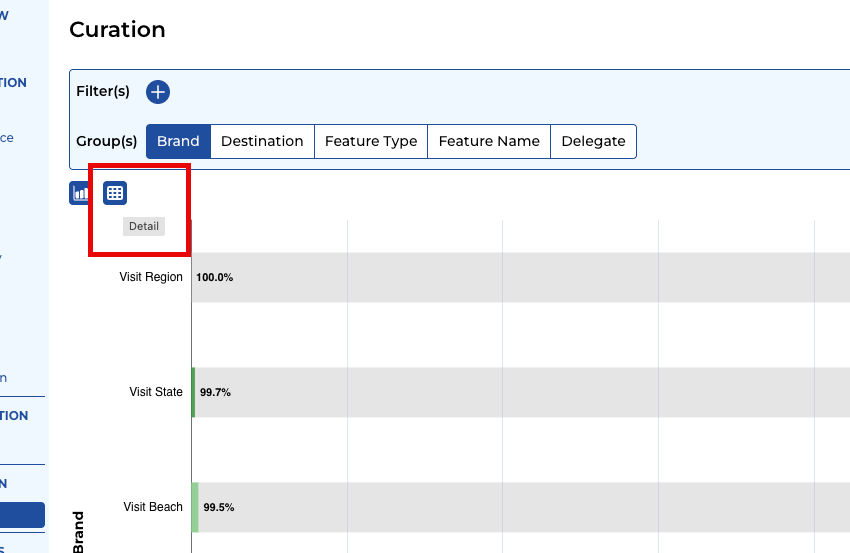Click the 99.5% value label
Image resolution: width=850 pixels, height=553 pixels.
point(218,508)
